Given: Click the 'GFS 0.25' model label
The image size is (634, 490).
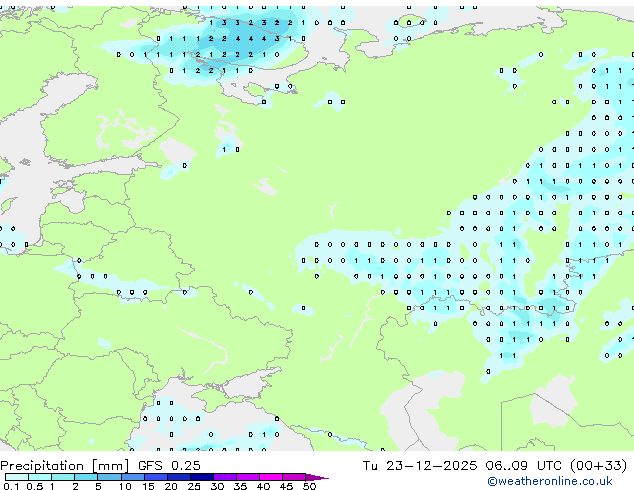Looking at the screenshot, I should tap(169, 466).
